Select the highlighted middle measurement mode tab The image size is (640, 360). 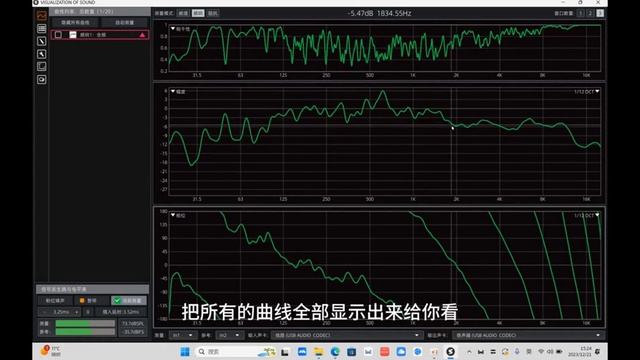pyautogui.click(x=198, y=13)
